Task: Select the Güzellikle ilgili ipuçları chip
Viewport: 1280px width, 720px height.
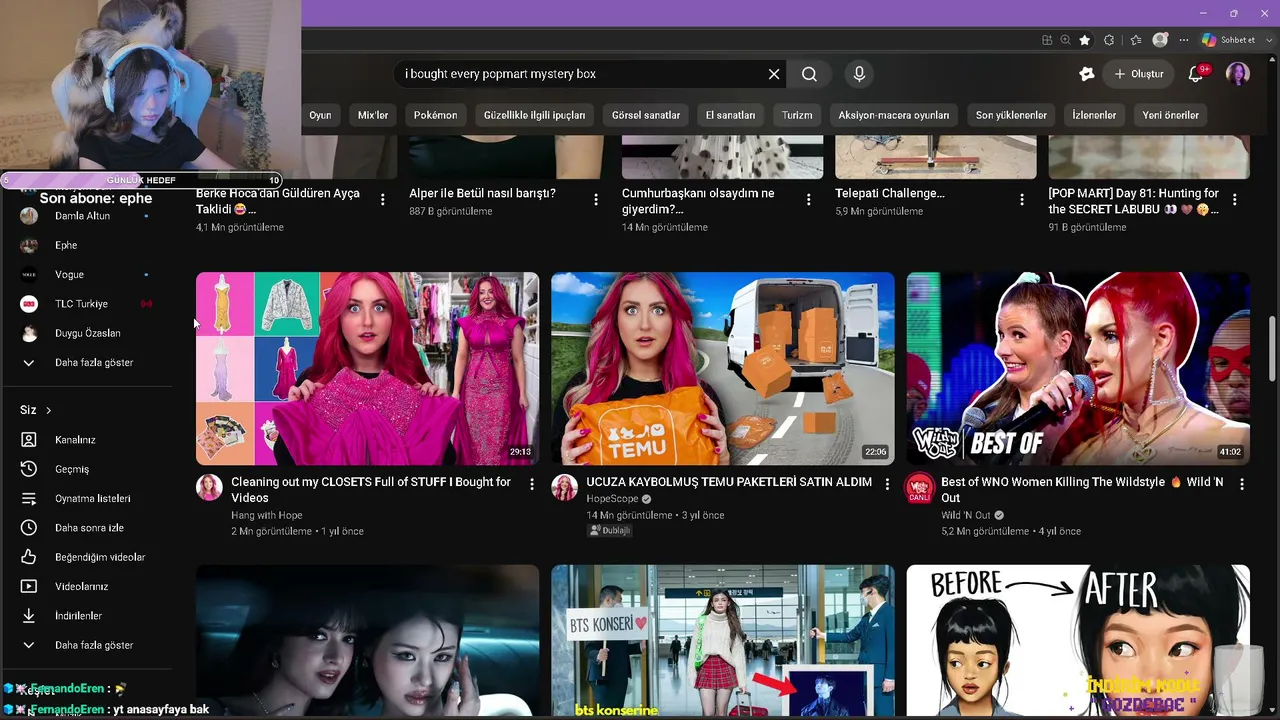Action: [x=534, y=115]
